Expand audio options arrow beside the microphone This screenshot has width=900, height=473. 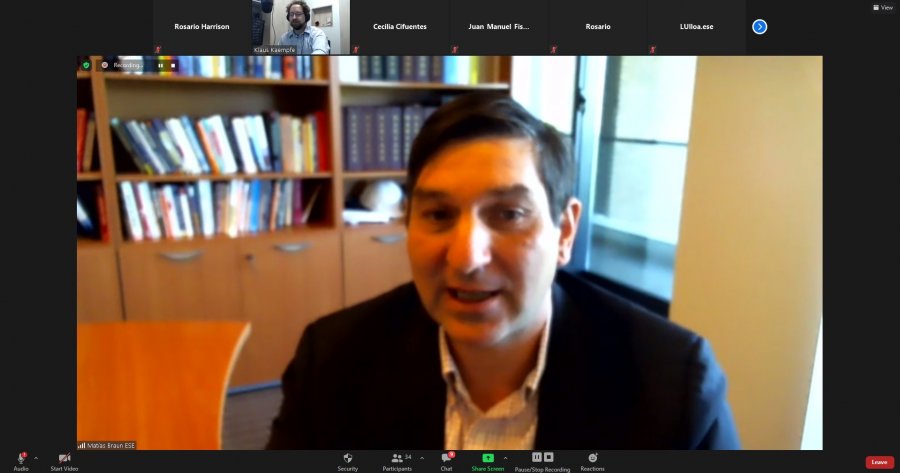point(36,458)
